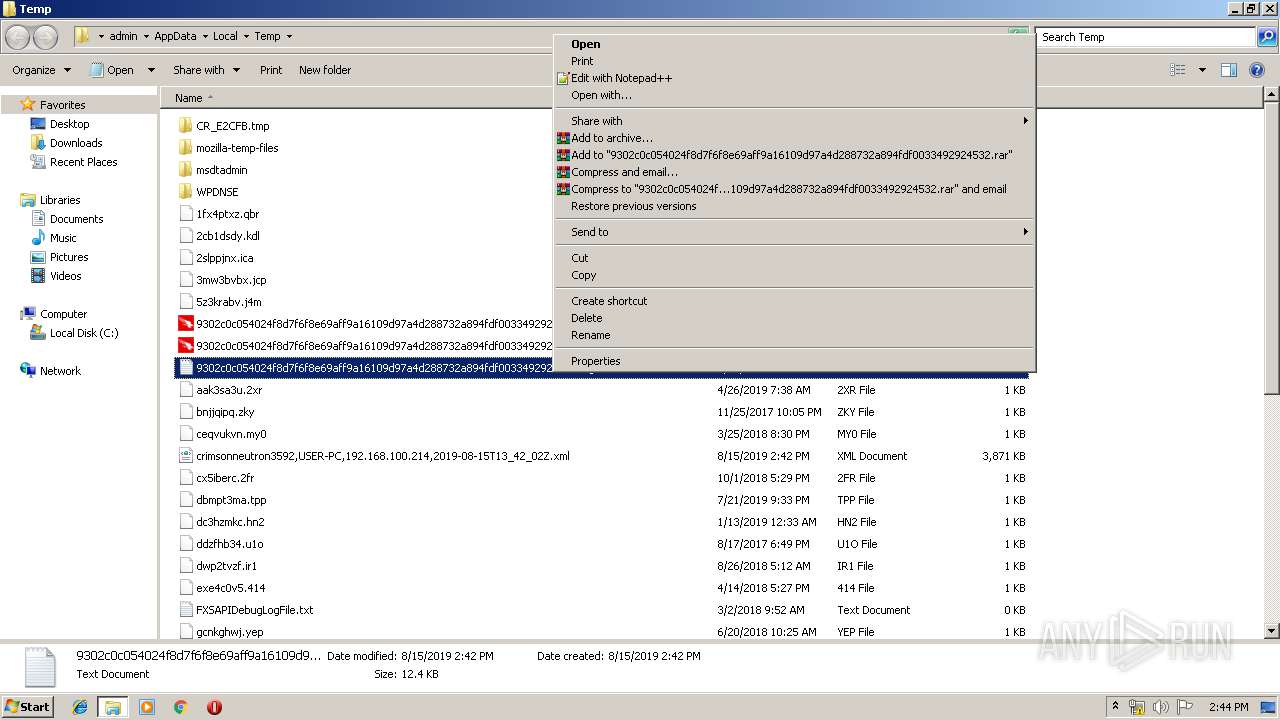Select the XML document crimsonneutron3592 file icon
Viewport: 1280px width, 720px height.
(x=185, y=456)
